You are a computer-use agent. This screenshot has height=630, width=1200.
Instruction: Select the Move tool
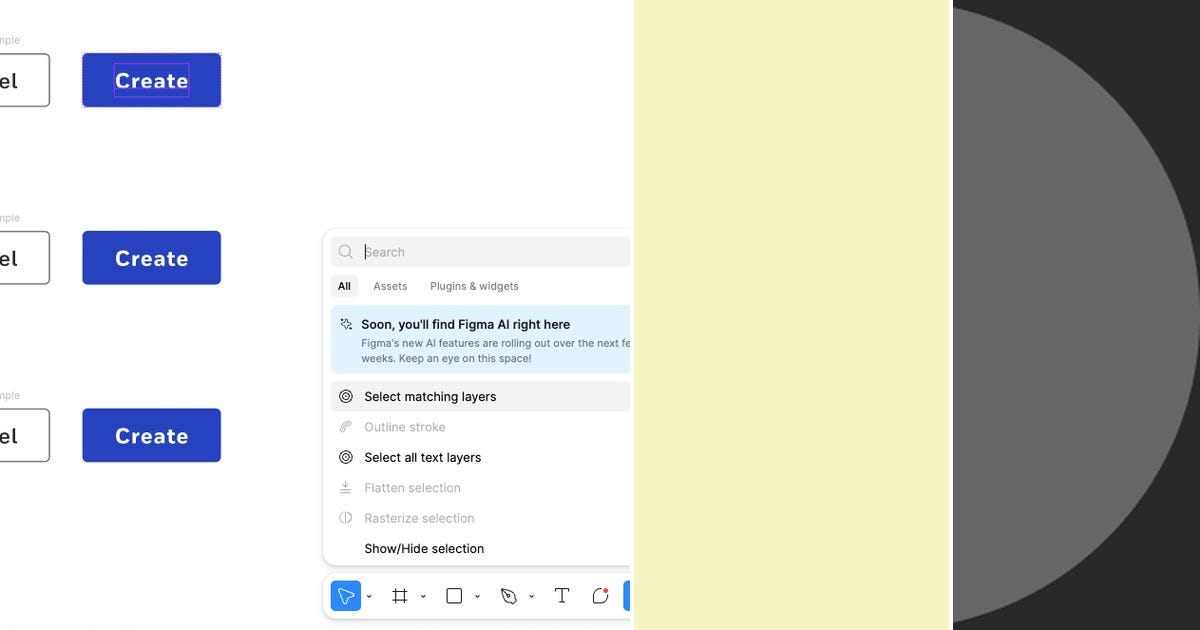tap(344, 595)
